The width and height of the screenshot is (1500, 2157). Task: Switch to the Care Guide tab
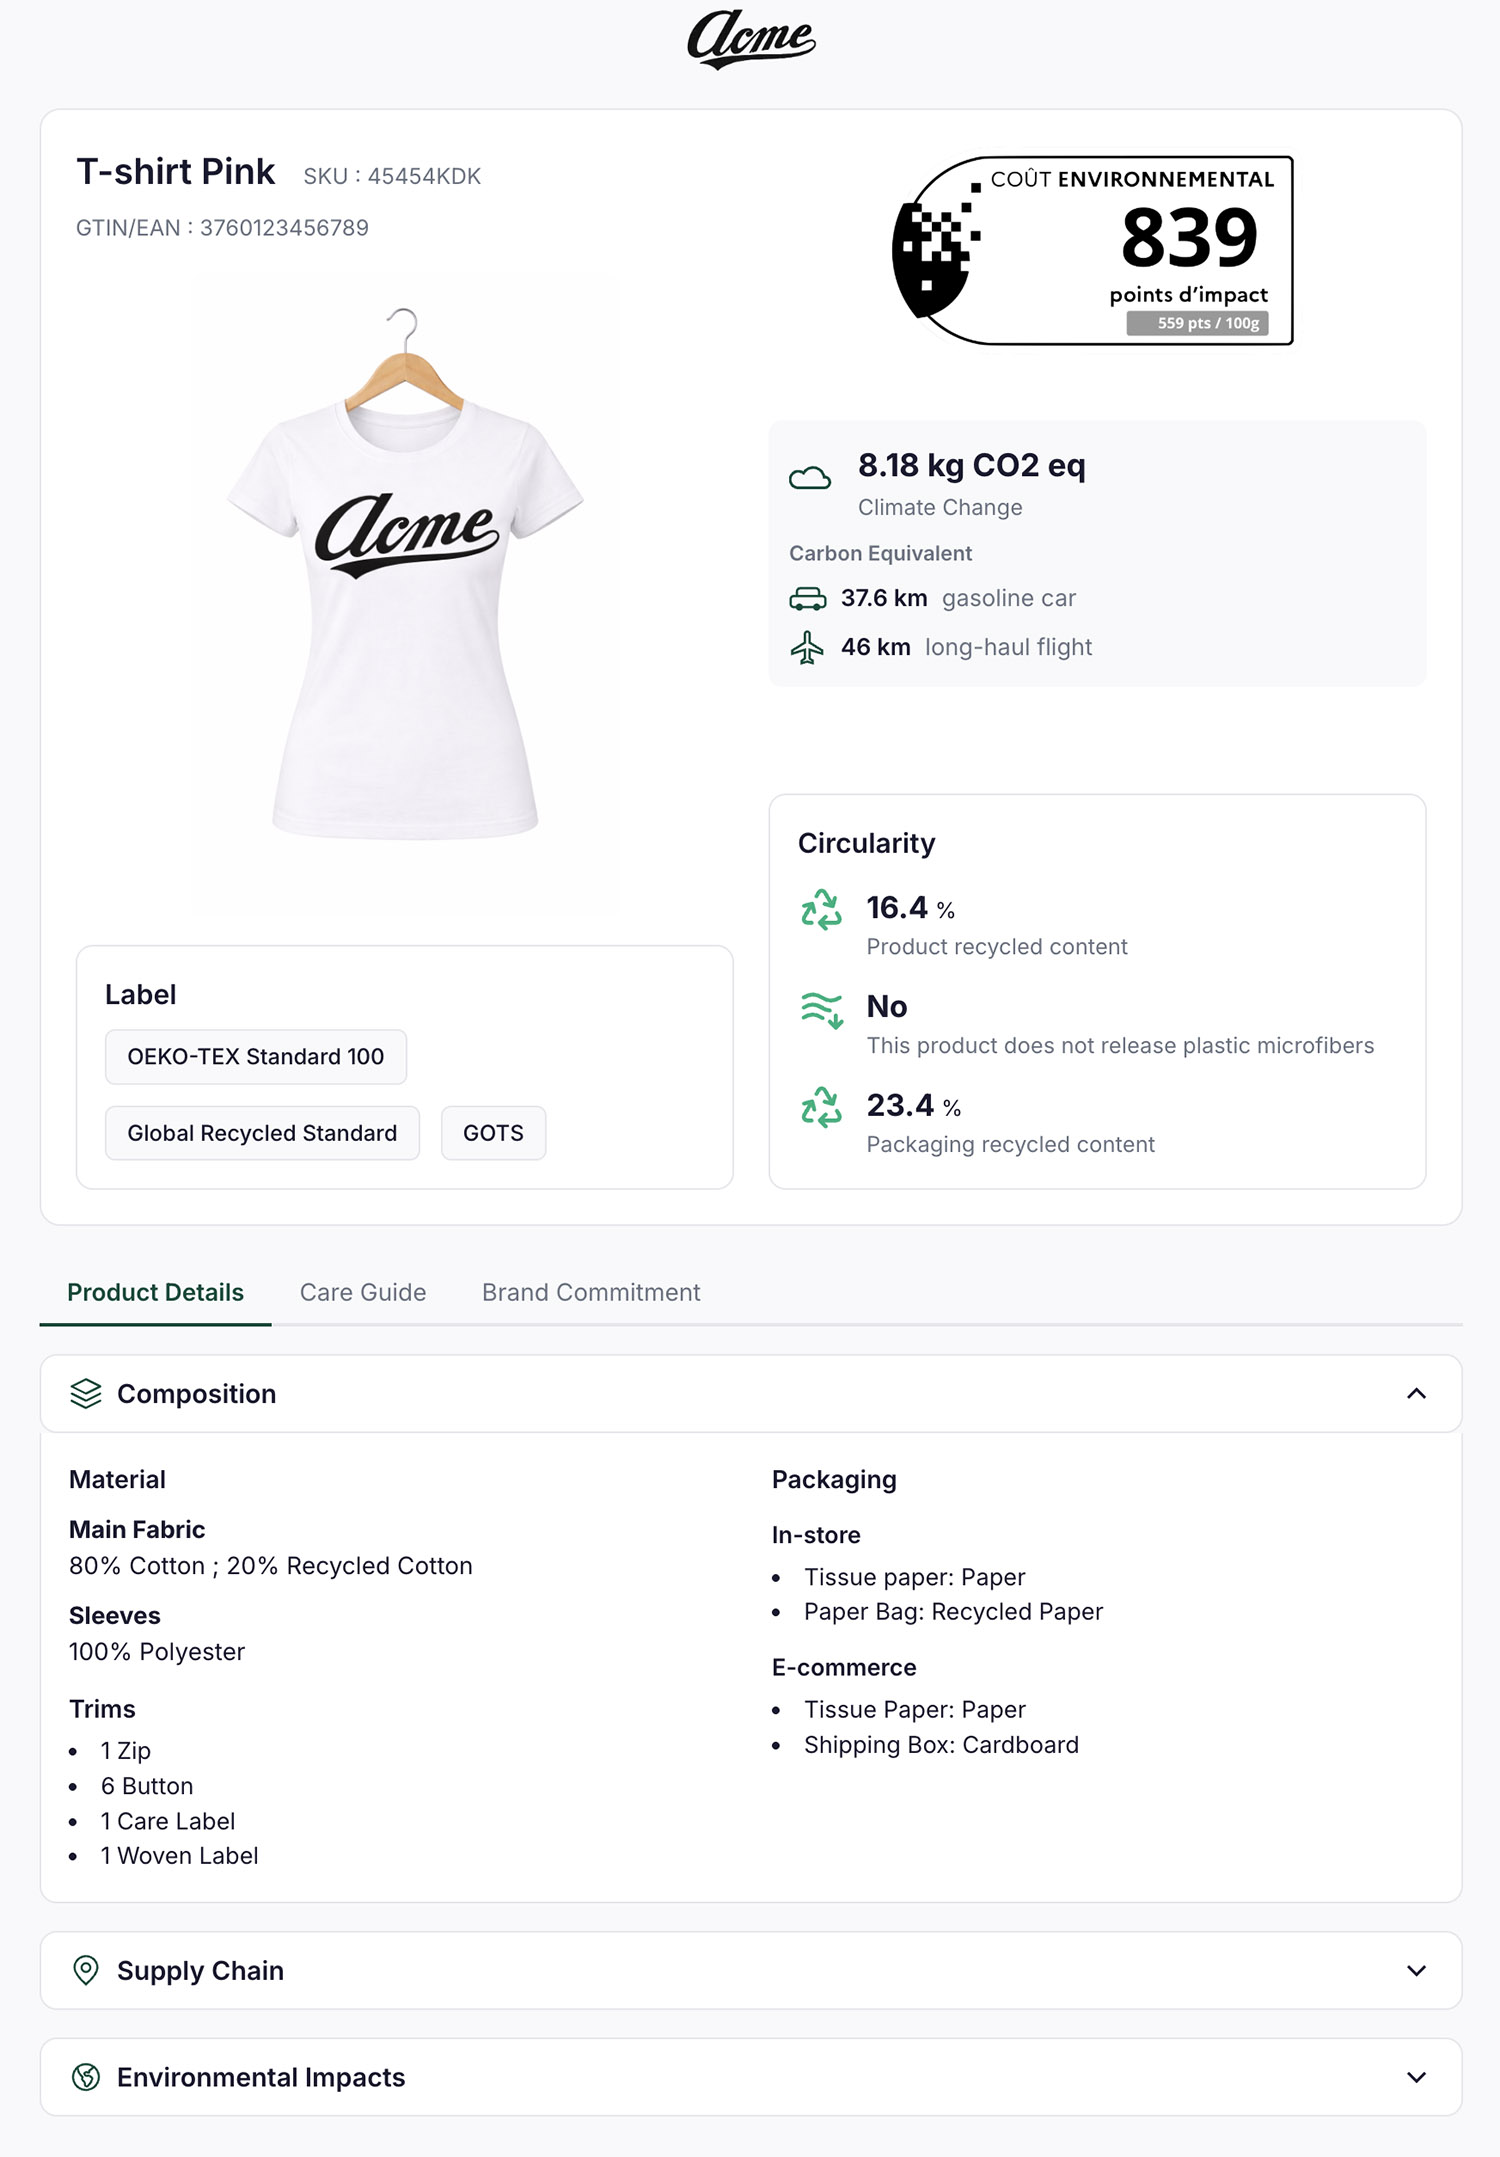pos(363,1292)
